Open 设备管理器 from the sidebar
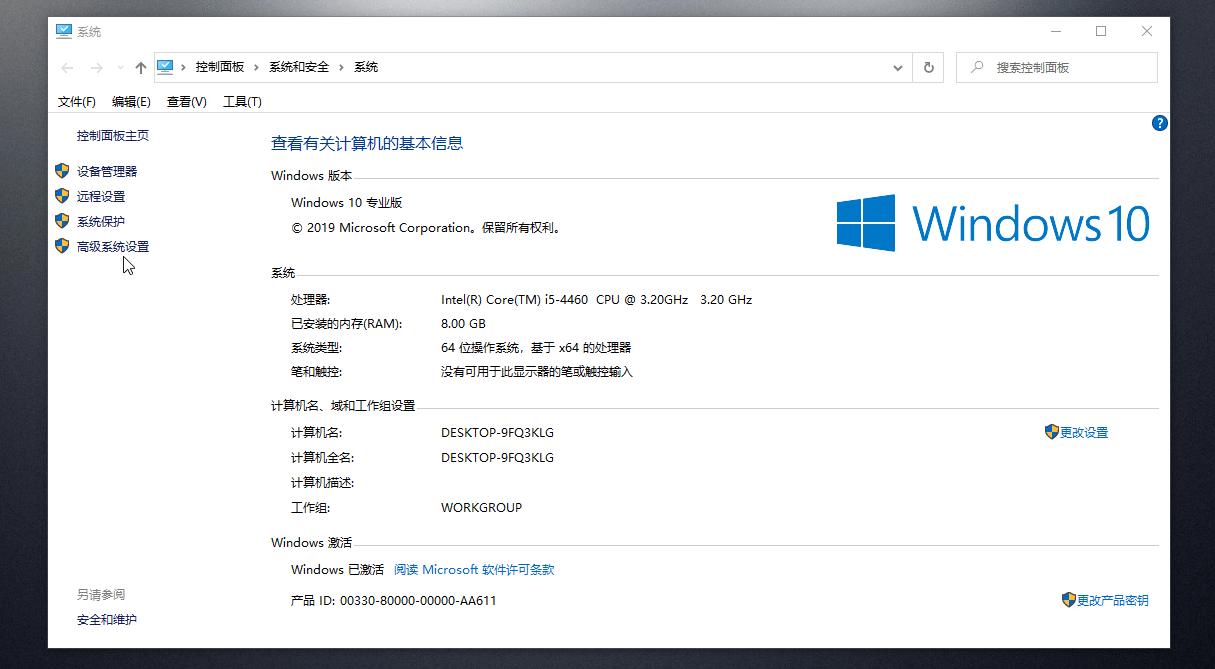 tap(106, 170)
